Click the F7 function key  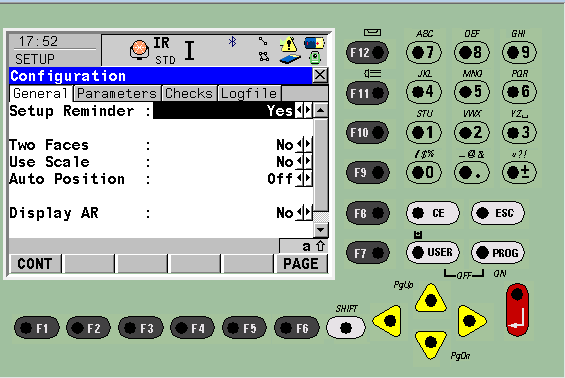point(368,253)
